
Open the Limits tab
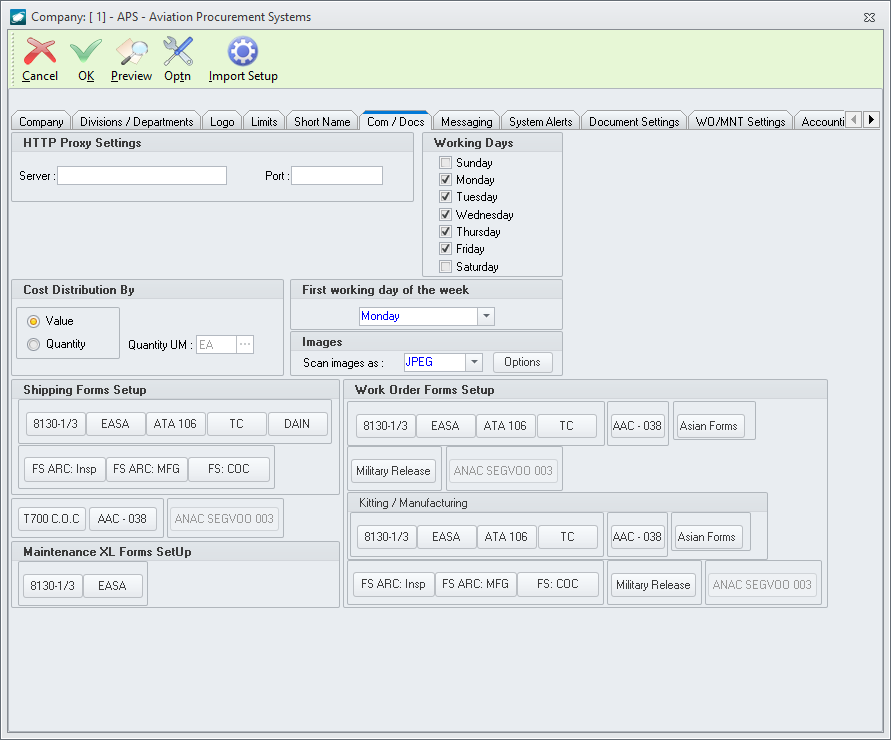point(264,122)
